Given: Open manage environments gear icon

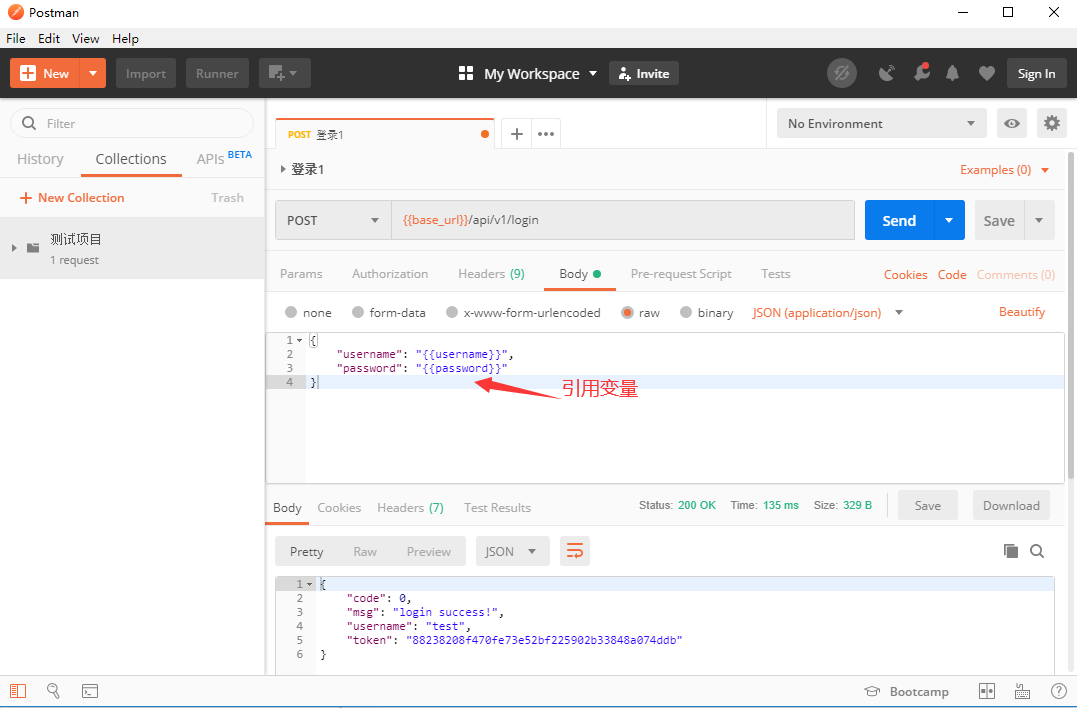Looking at the screenshot, I should point(1052,124).
